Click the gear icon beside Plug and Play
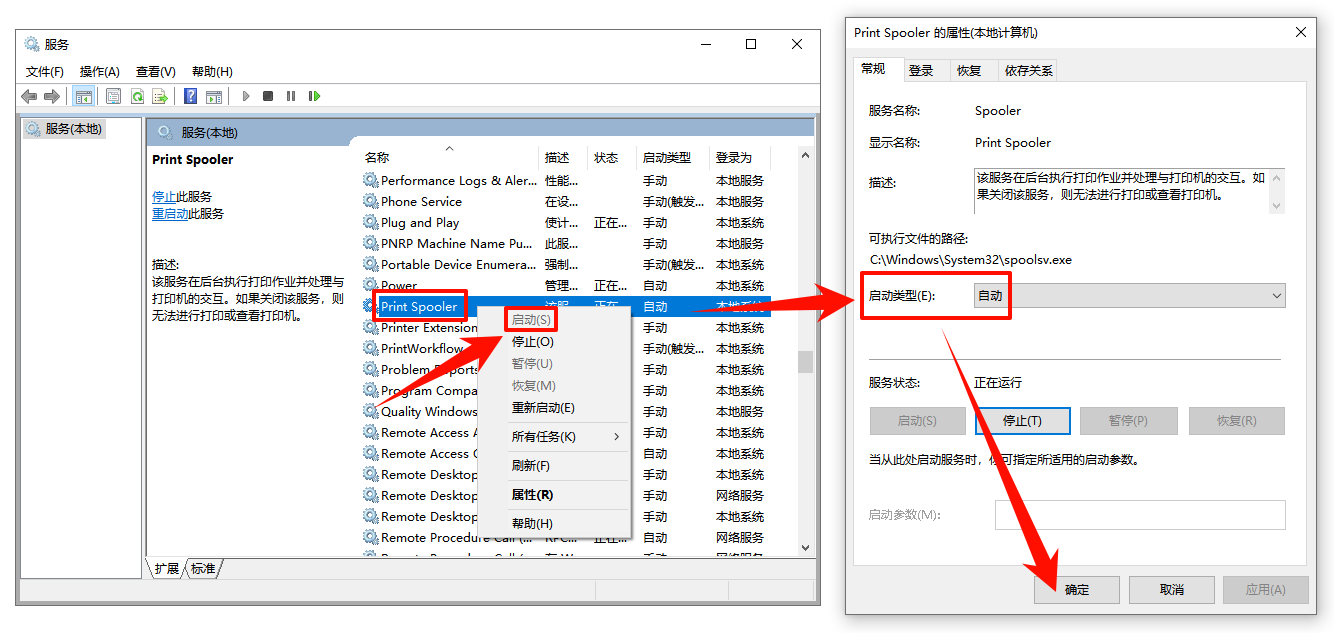 pos(371,222)
